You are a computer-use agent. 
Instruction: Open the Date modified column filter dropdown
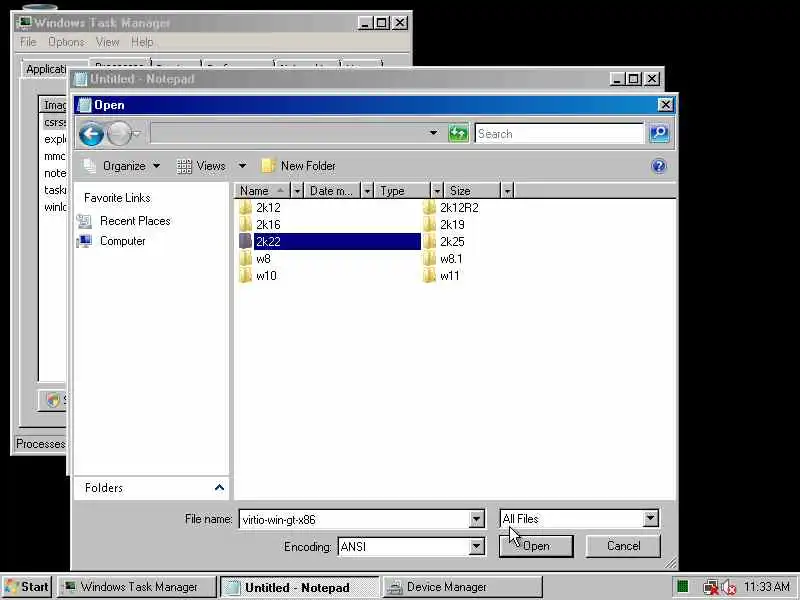click(x=367, y=191)
